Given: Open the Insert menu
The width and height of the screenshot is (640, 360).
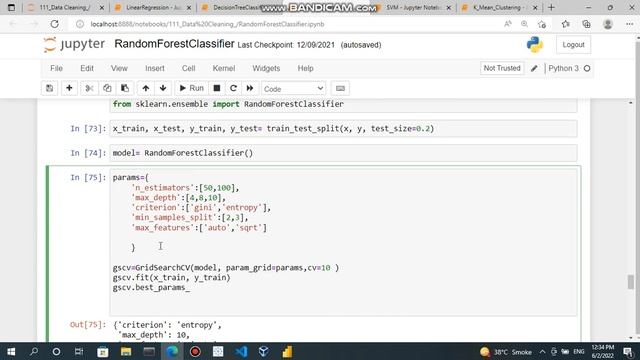Looking at the screenshot, I should [x=155, y=69].
